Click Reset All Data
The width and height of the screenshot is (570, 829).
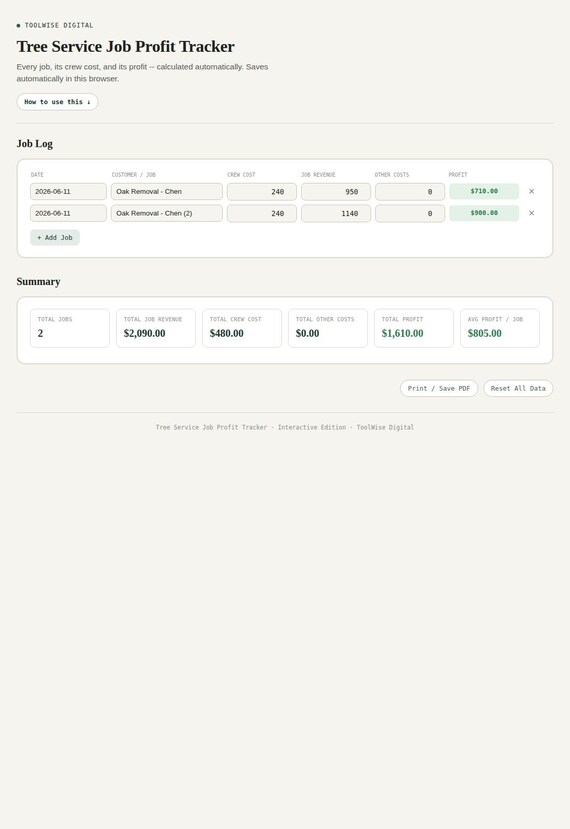pyautogui.click(x=518, y=389)
